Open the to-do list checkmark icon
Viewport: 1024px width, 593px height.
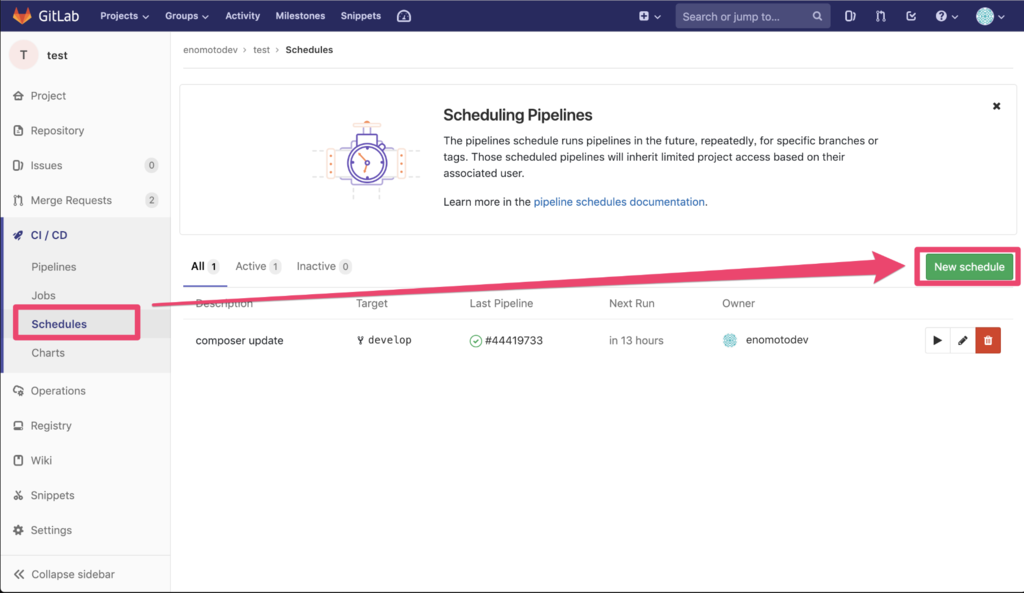tap(910, 16)
